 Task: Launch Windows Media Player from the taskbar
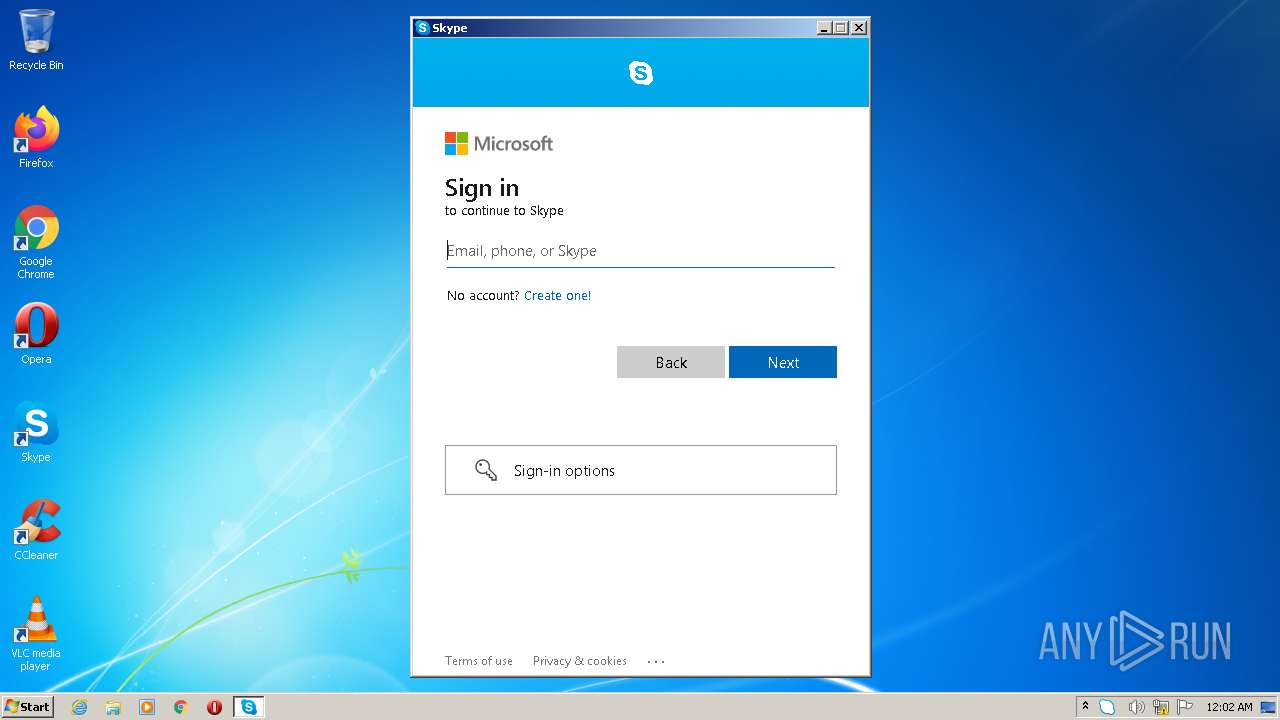coord(147,707)
